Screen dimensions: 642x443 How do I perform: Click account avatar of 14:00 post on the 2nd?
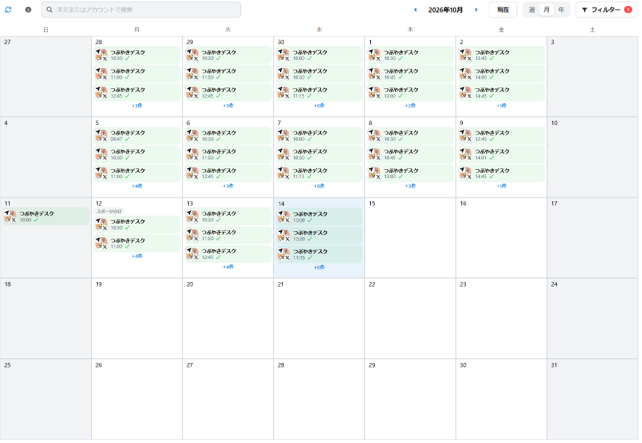(466, 74)
